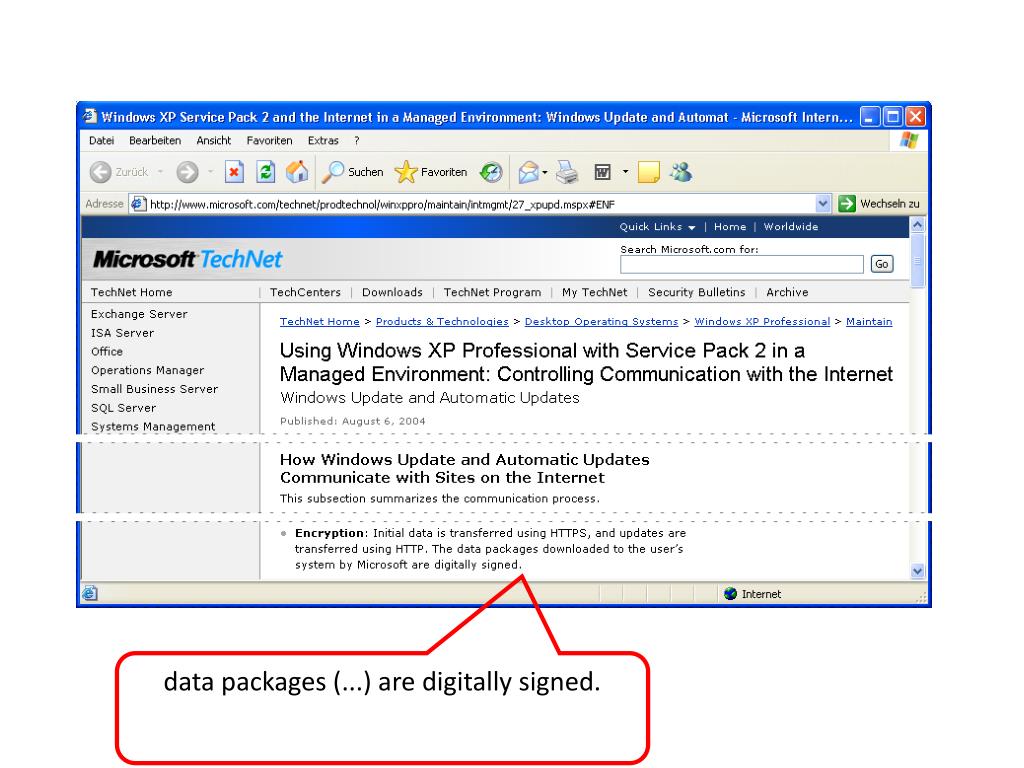Open Desktop Operating Systems breadcrumb link

(x=601, y=321)
